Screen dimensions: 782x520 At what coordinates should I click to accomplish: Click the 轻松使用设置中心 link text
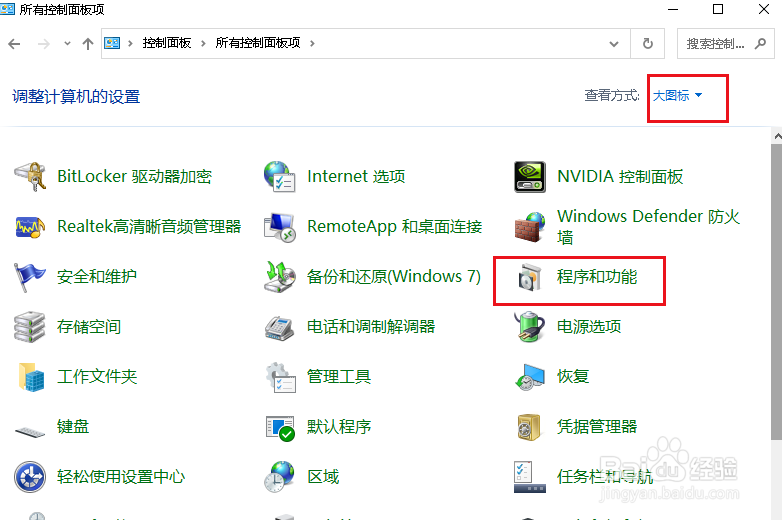121,477
